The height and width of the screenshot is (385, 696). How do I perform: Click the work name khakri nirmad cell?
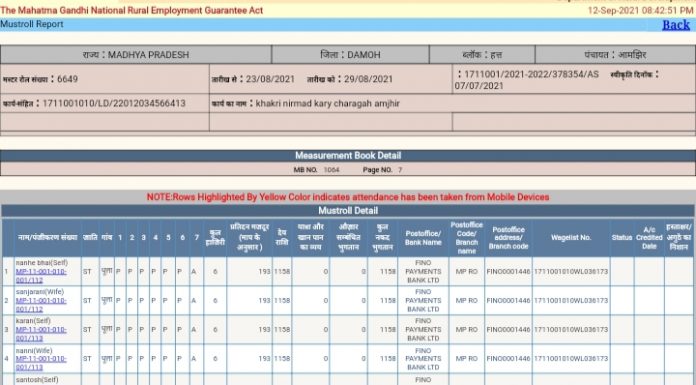tap(452, 103)
